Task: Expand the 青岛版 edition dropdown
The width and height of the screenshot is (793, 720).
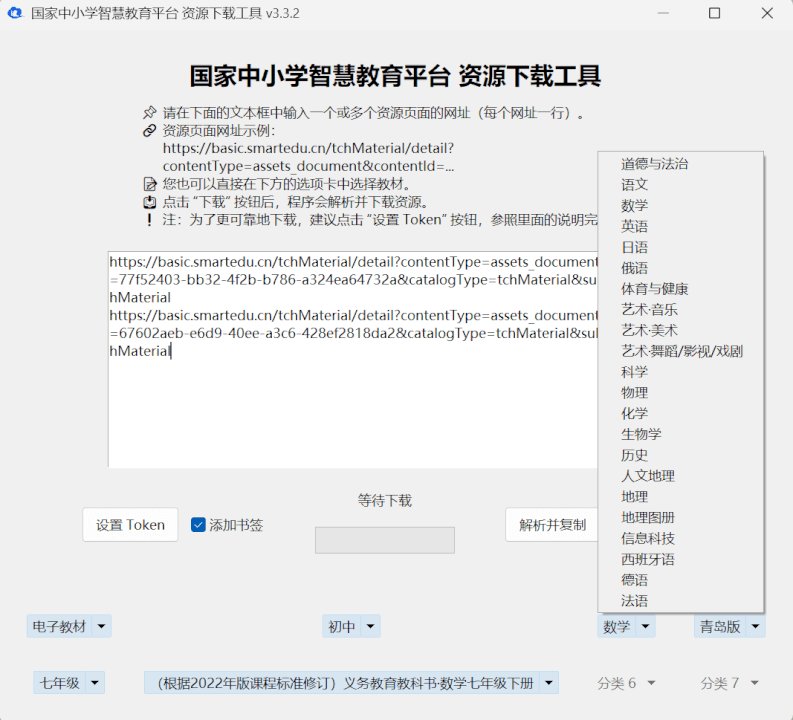Action: point(730,626)
